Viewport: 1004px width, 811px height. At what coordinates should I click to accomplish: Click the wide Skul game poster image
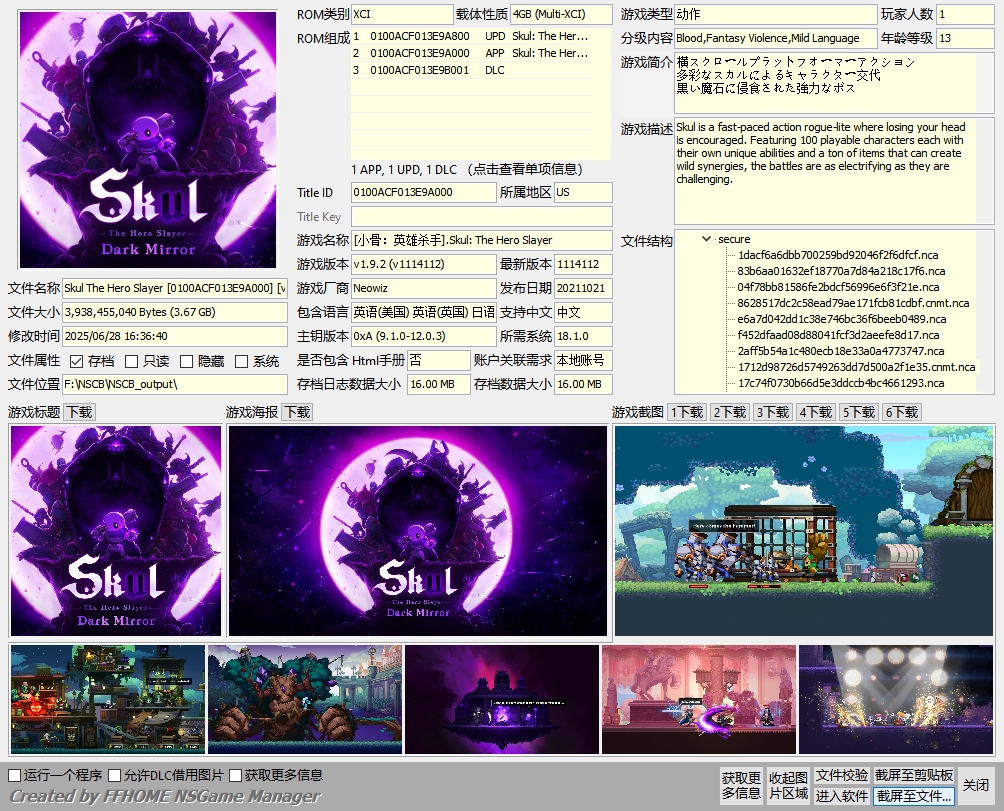(x=417, y=531)
